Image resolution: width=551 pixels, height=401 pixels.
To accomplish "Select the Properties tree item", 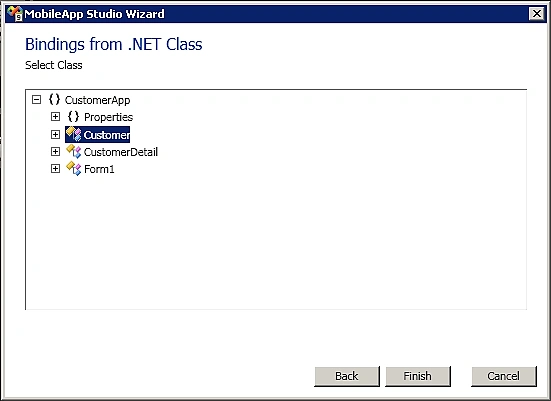I will click(x=109, y=117).
